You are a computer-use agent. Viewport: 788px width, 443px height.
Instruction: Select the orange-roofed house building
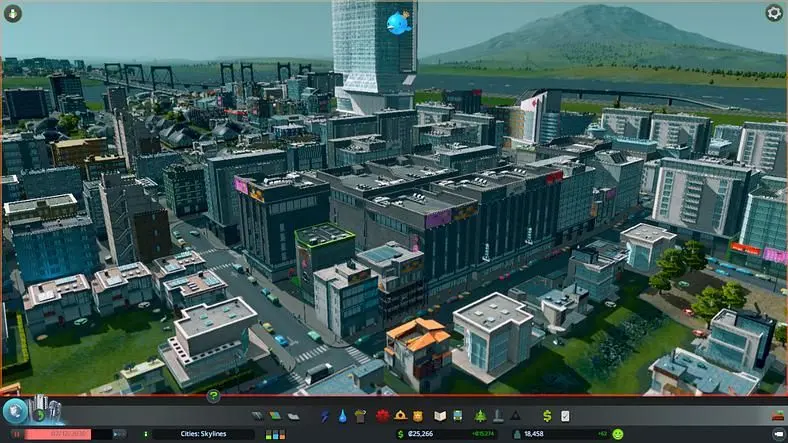419,354
